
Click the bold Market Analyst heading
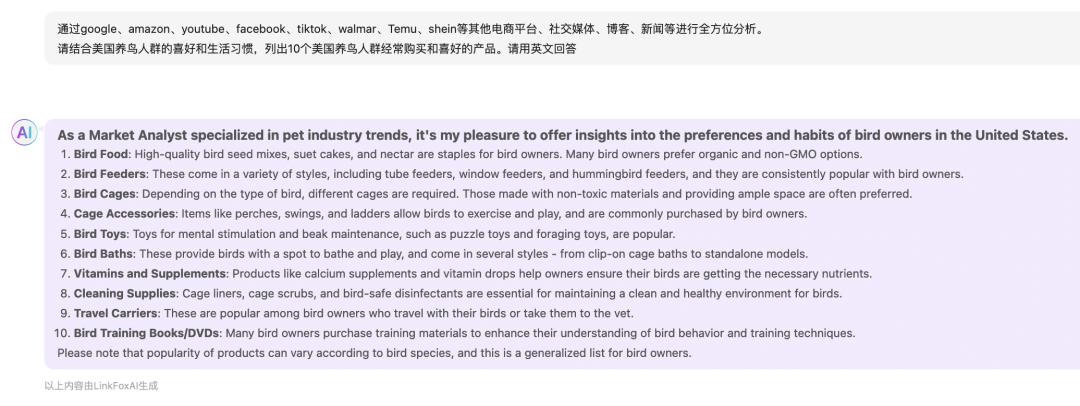click(x=563, y=134)
